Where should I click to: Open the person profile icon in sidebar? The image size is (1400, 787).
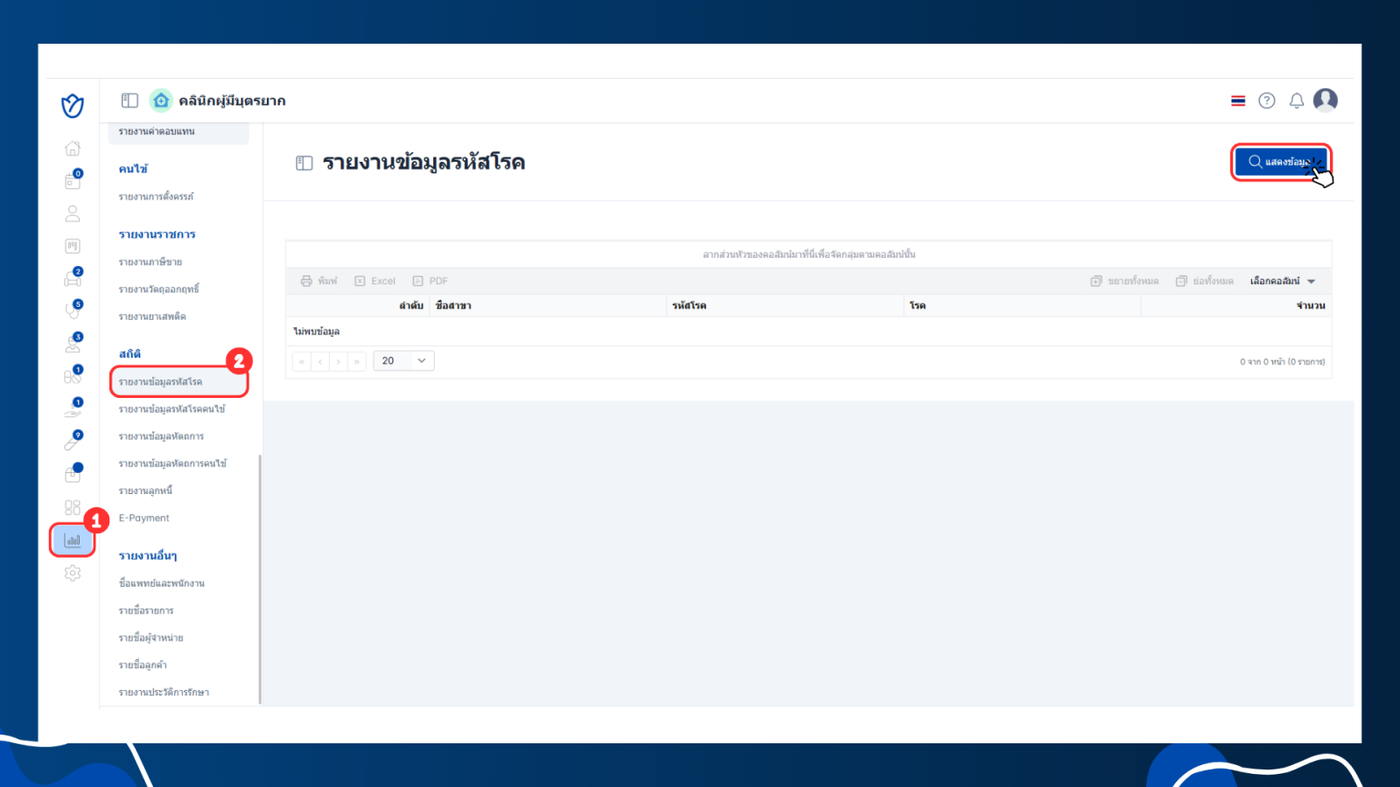click(72, 214)
